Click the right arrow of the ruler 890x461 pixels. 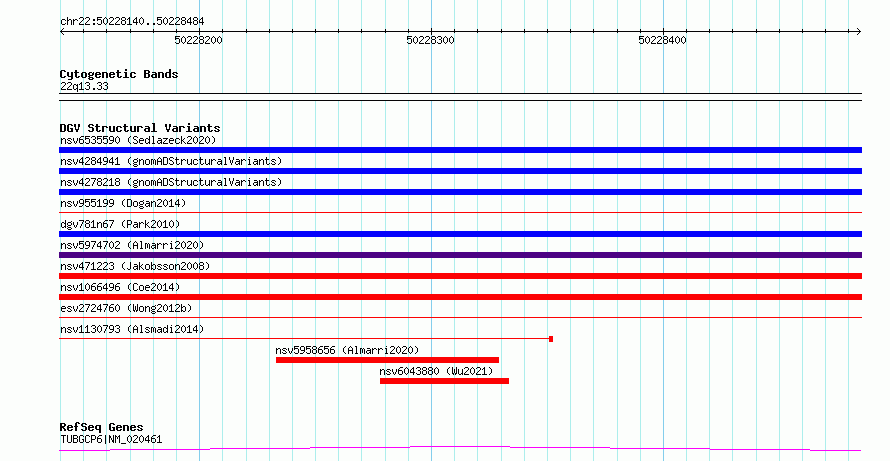pyautogui.click(x=858, y=32)
